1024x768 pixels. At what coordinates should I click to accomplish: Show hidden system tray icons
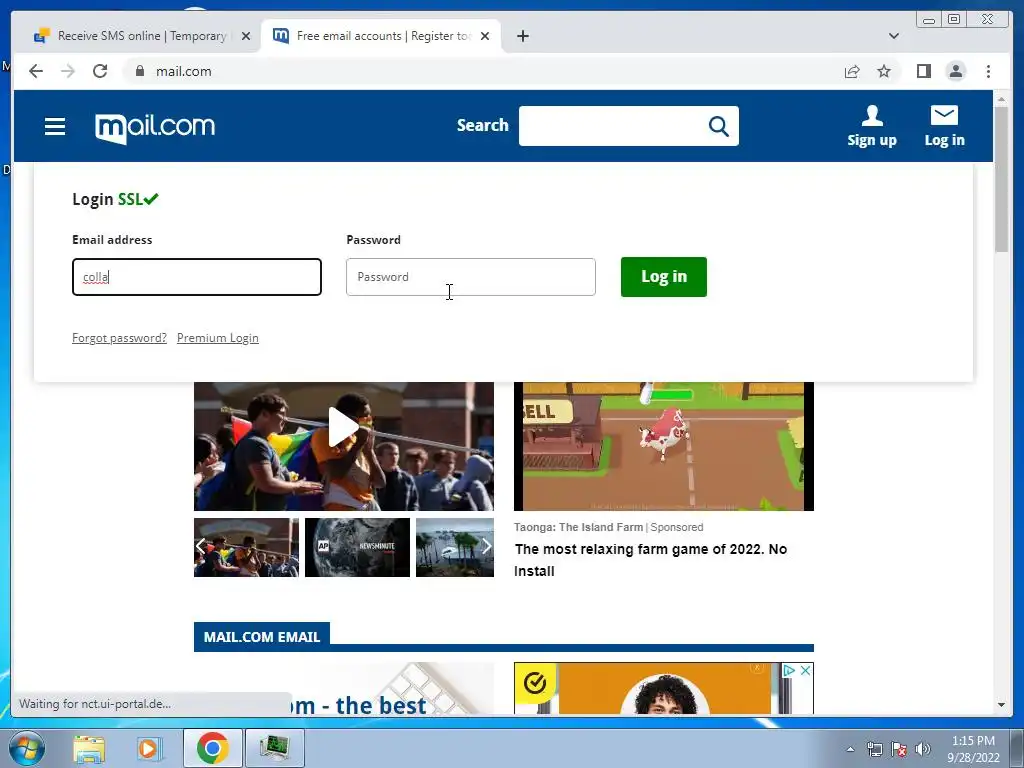(850, 749)
